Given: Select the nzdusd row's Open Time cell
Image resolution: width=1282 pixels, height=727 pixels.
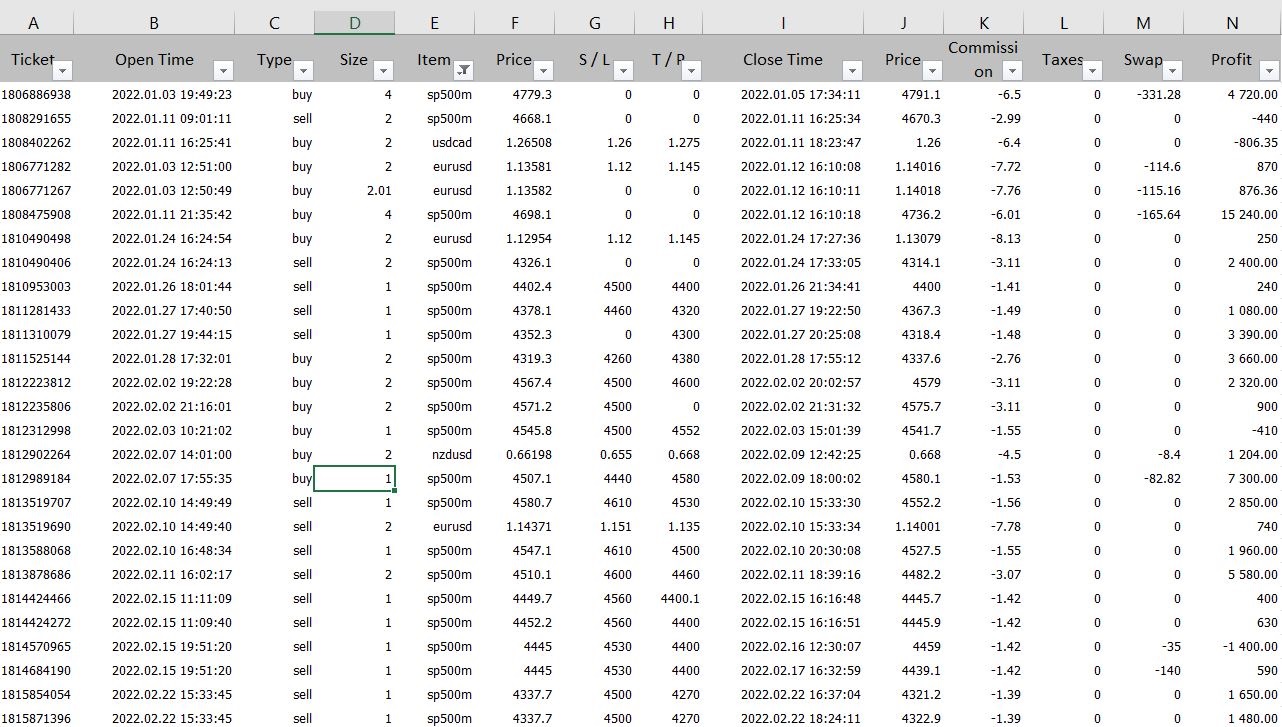Looking at the screenshot, I should pos(154,455).
